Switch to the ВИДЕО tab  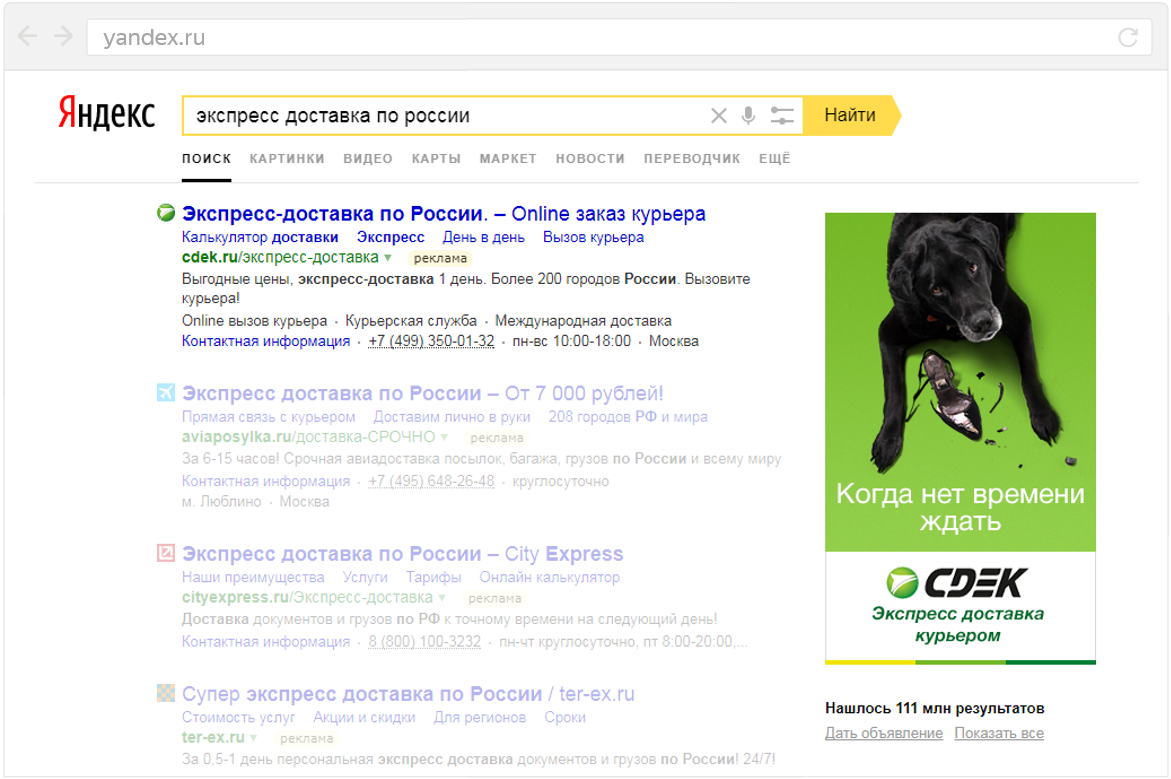point(368,158)
